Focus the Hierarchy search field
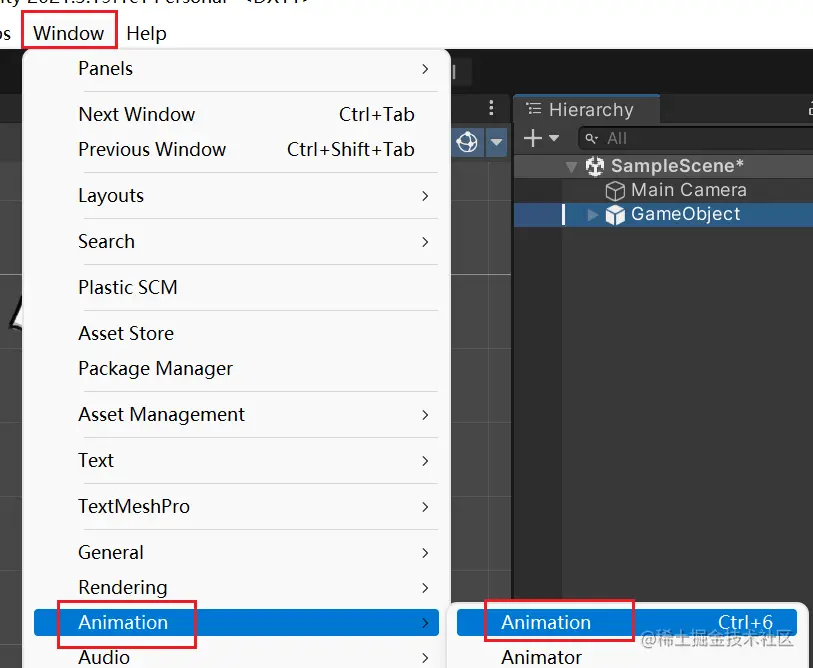This screenshot has height=668, width=813. coord(700,138)
